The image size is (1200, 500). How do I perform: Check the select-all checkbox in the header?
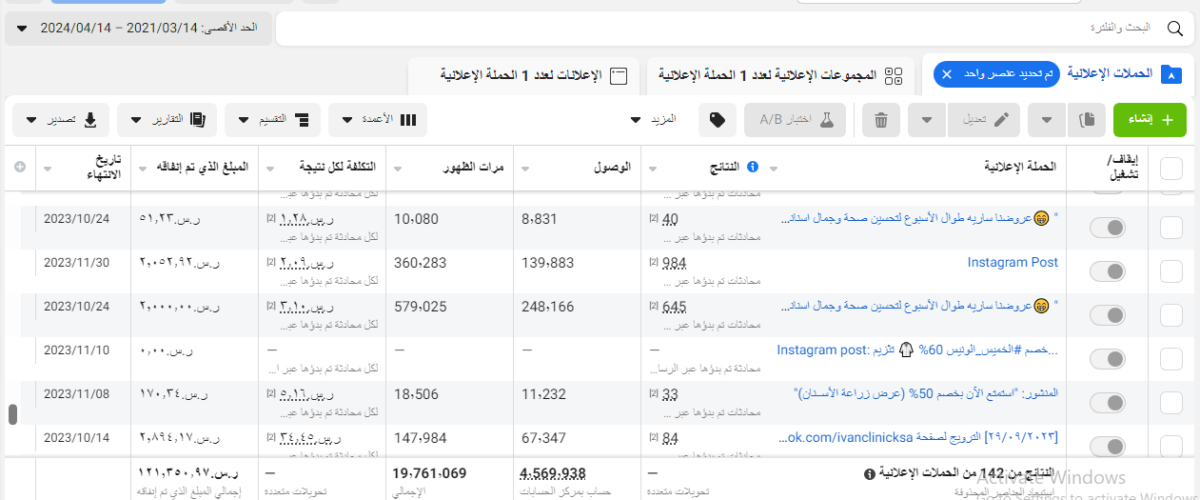coord(1171,168)
